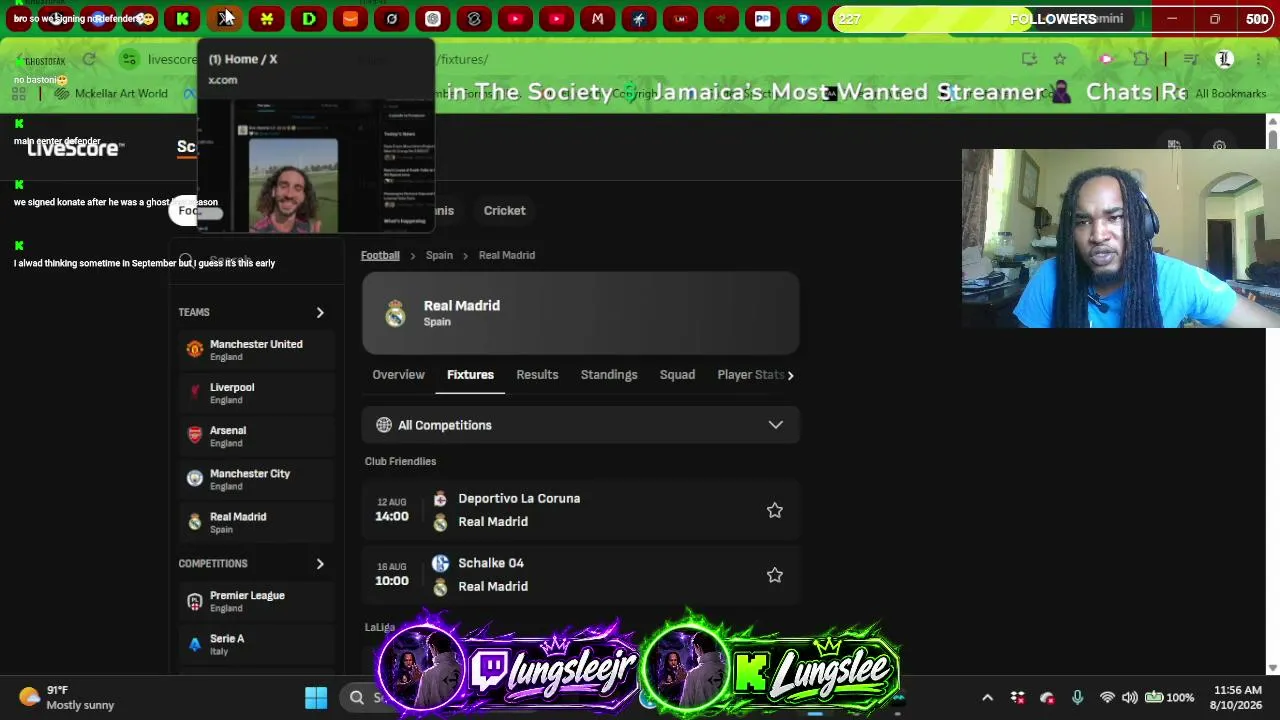The image size is (1280, 720).
Task: Switch to the X browser tab
Action: 225,18
